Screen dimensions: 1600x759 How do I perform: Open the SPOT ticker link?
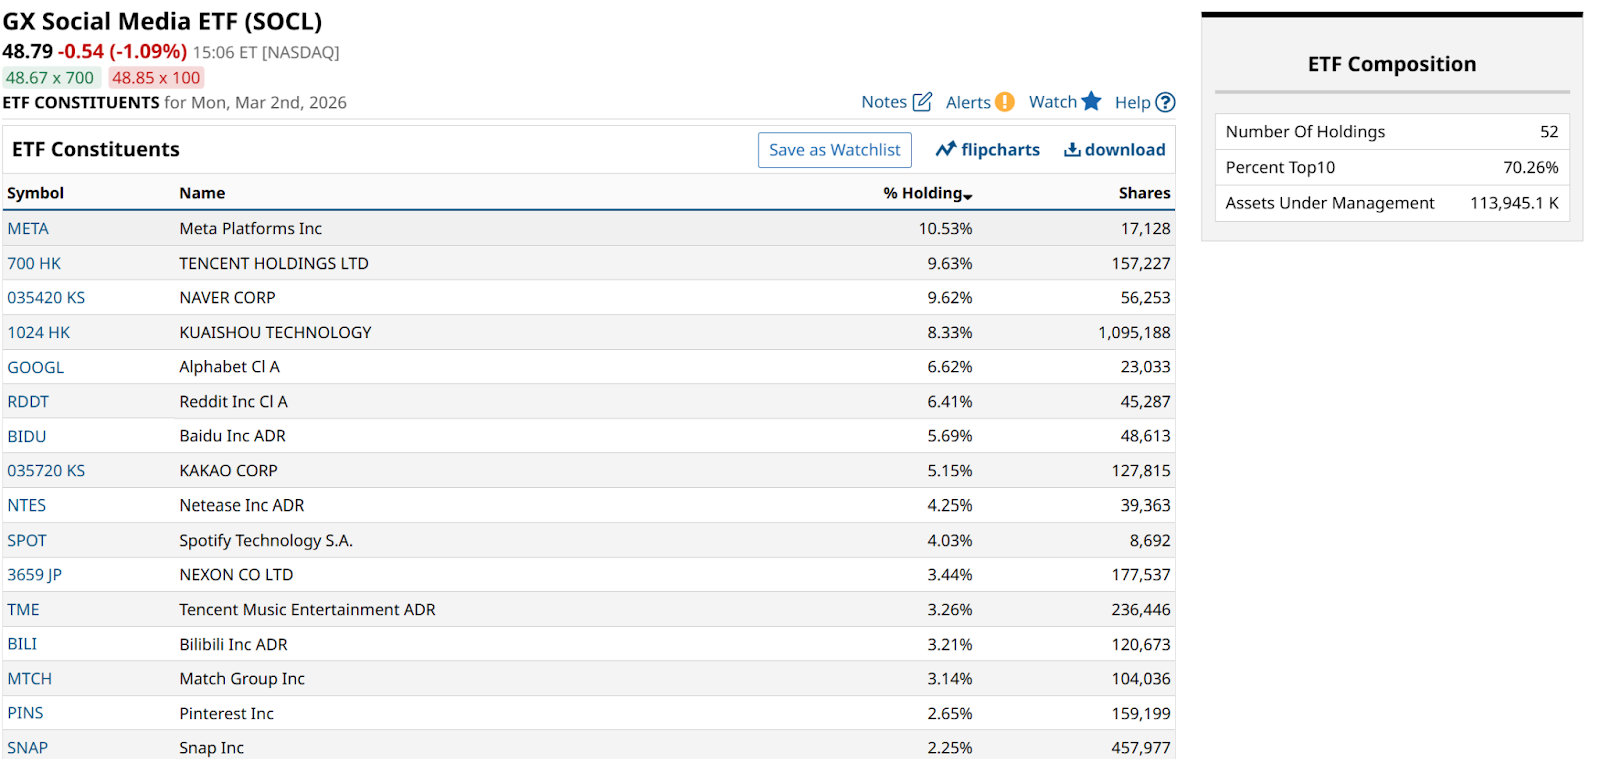pyautogui.click(x=27, y=541)
